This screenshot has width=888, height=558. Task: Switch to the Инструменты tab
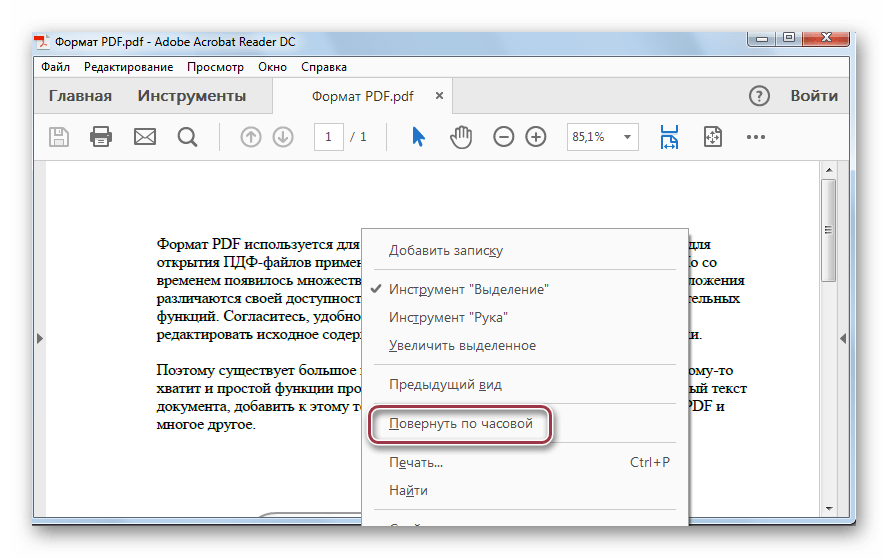[x=191, y=96]
